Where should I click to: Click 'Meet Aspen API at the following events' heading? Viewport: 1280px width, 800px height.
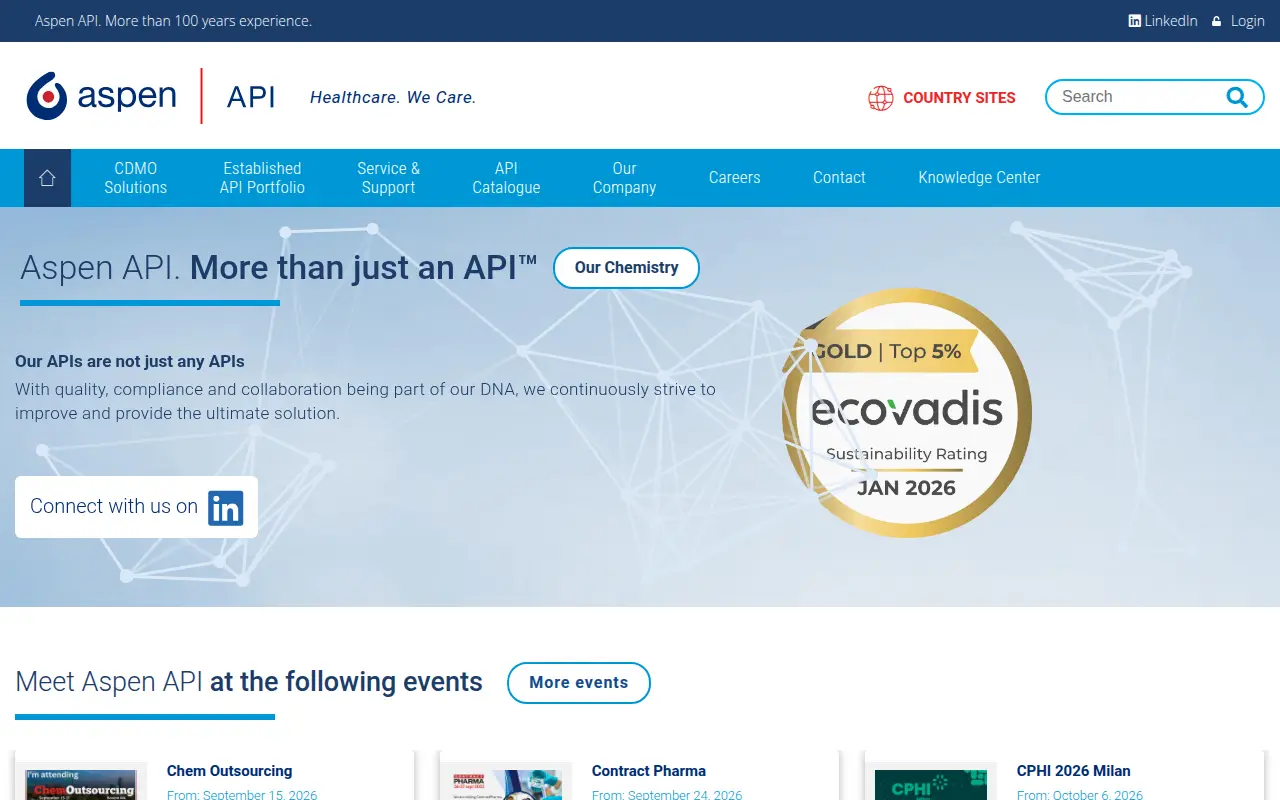tap(249, 682)
